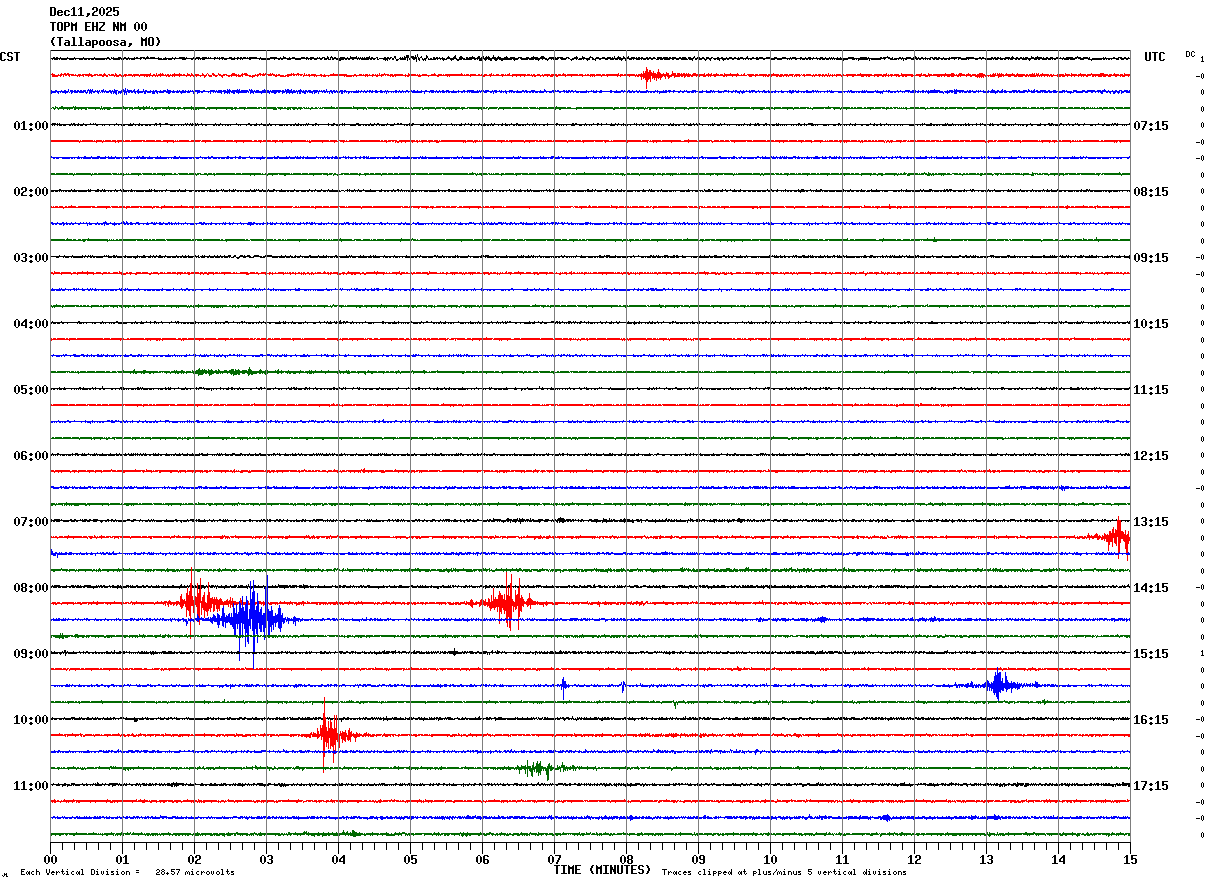
Task: Click the red burst near minute 4
Action: coord(328,735)
